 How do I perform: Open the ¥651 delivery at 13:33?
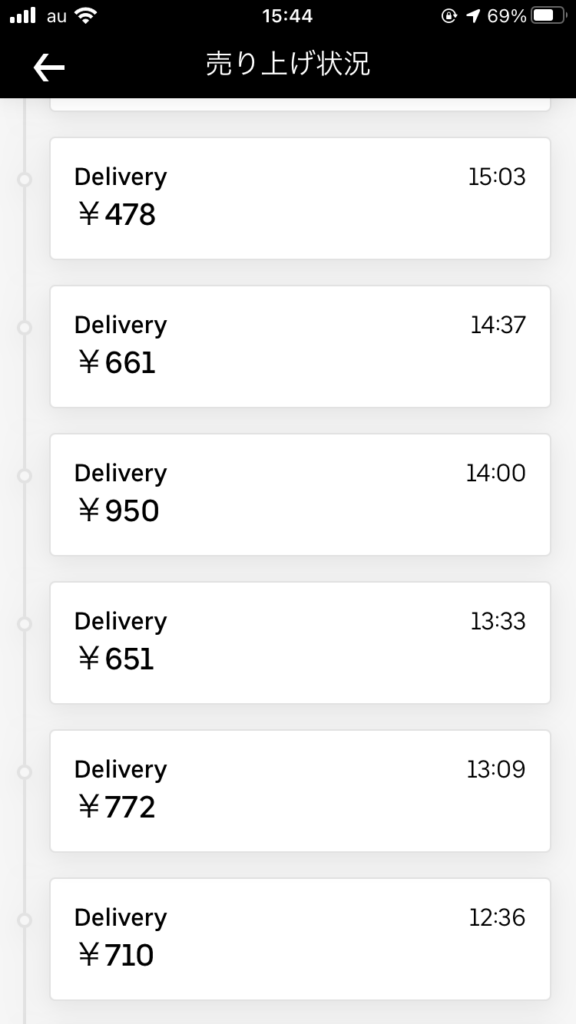pos(300,643)
